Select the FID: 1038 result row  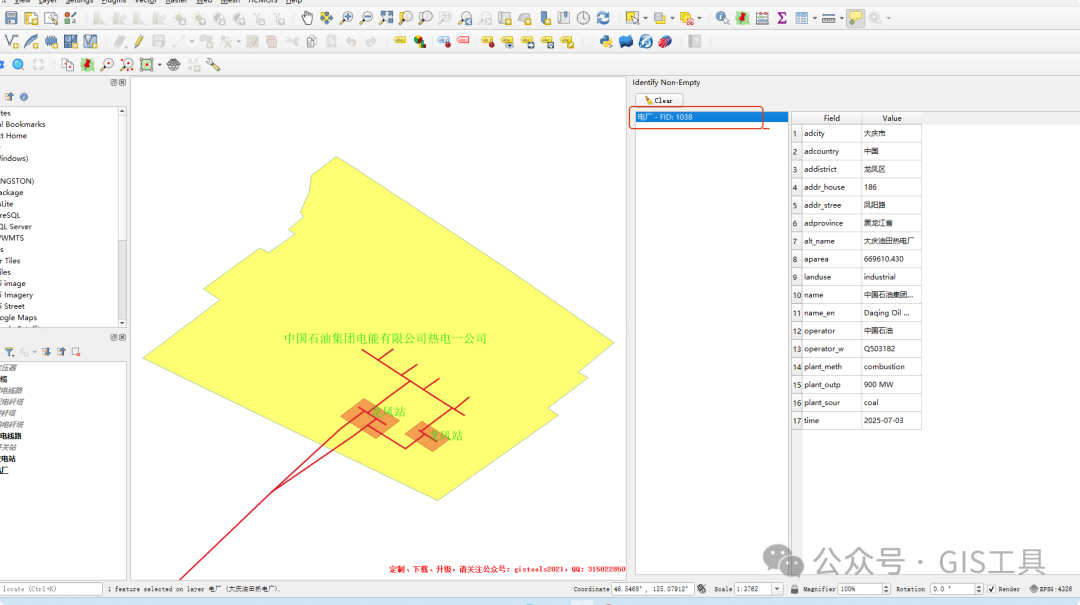point(711,117)
